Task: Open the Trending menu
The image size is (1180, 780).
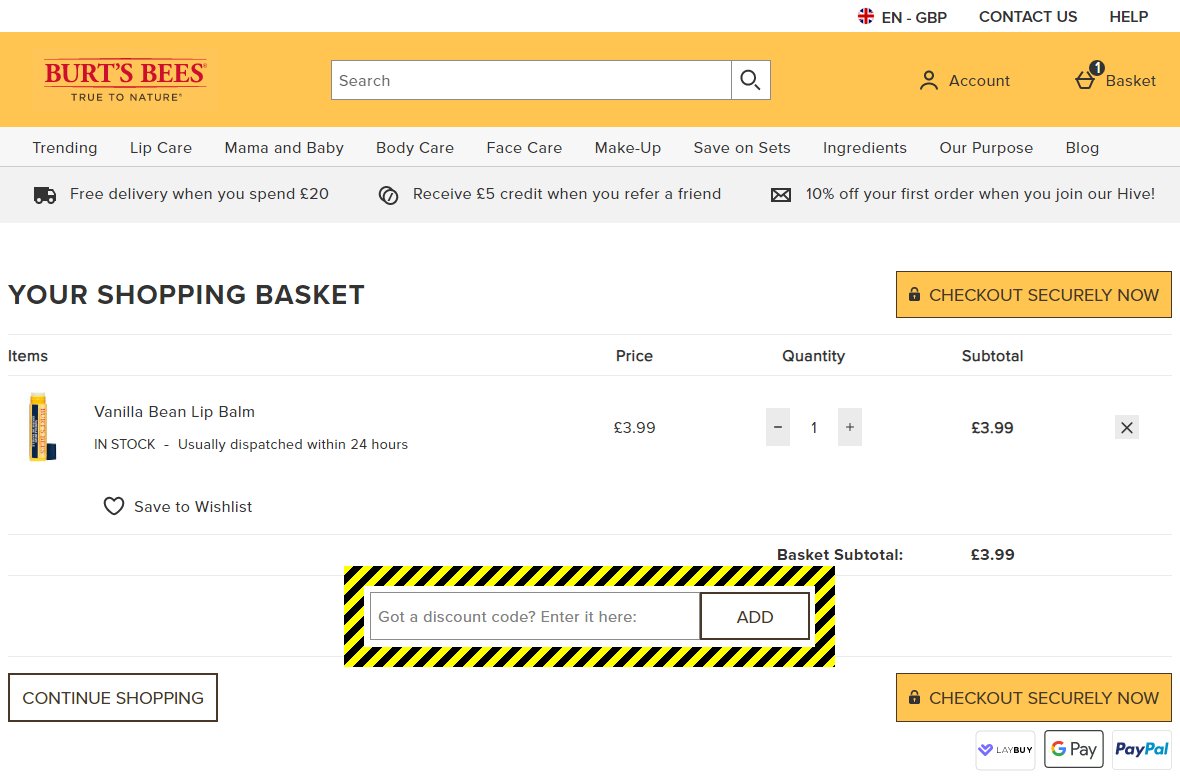Action: [x=65, y=148]
